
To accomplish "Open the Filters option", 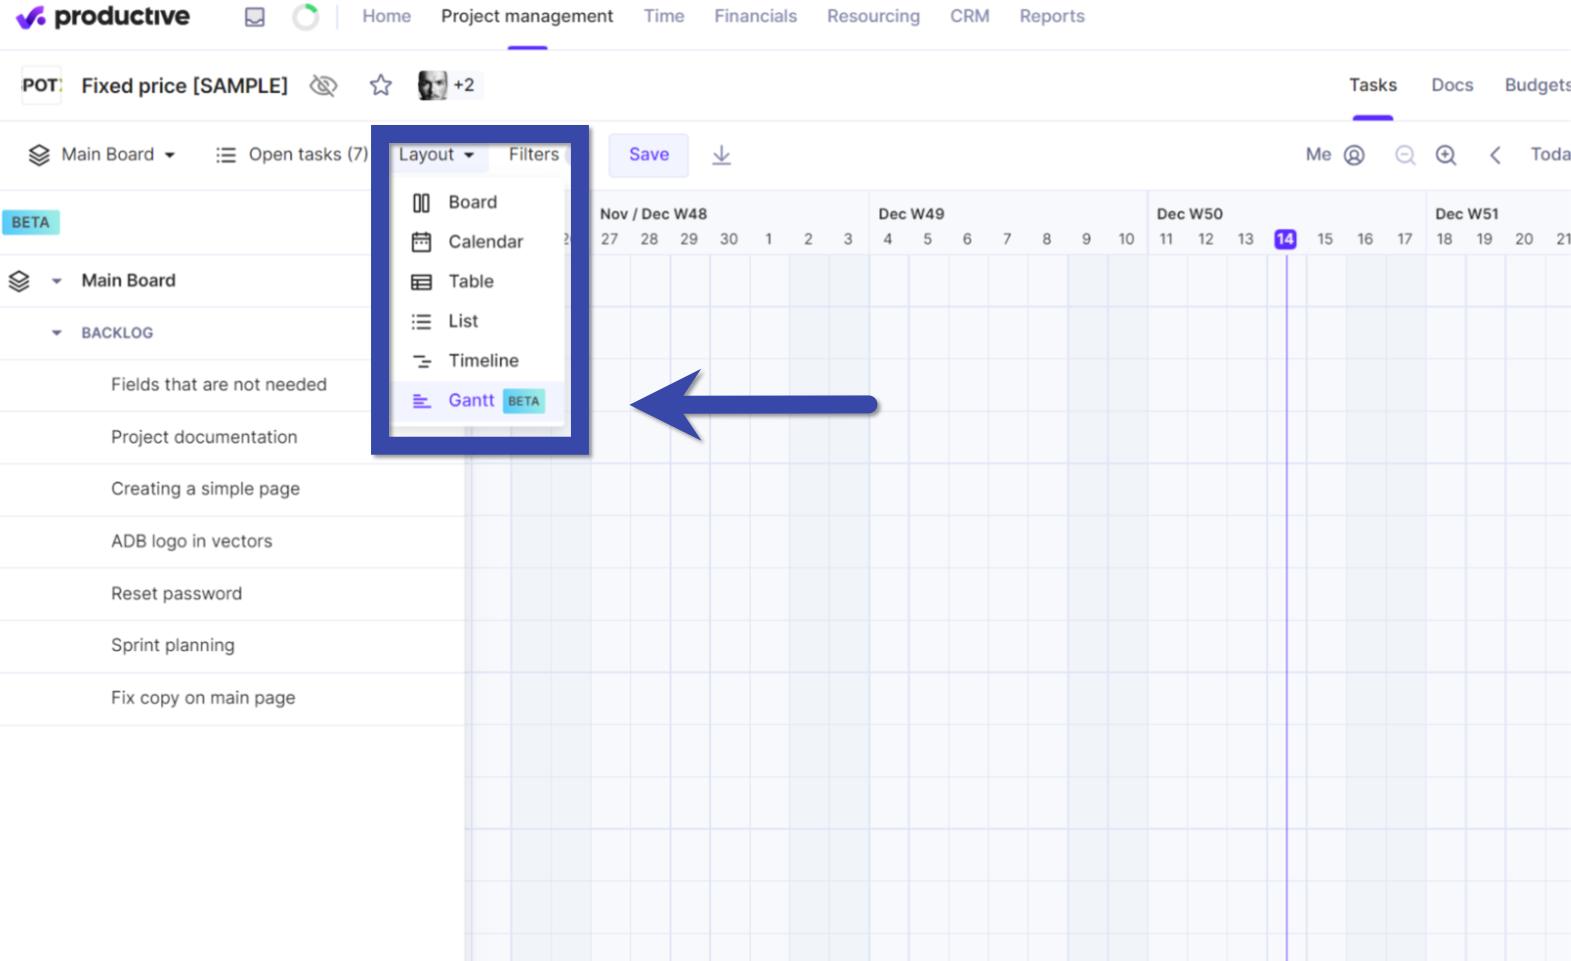I will click(534, 154).
